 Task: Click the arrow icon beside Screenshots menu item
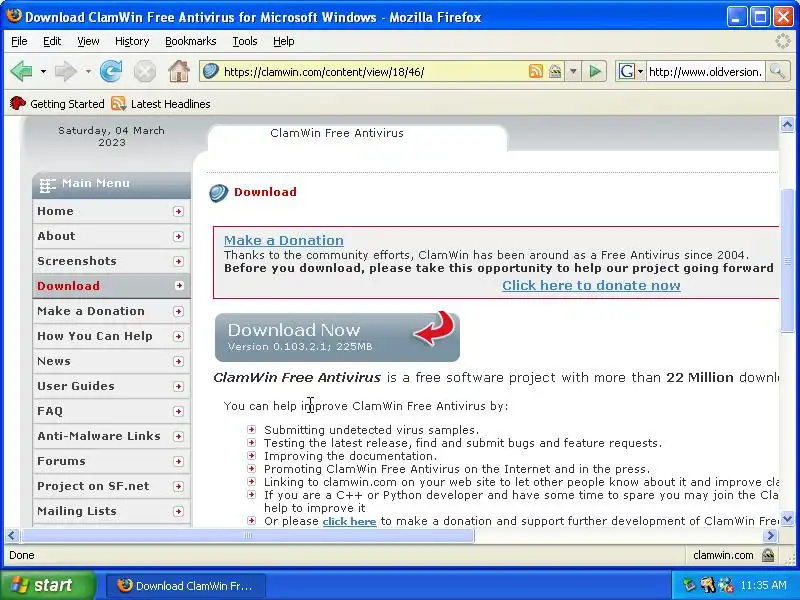[x=178, y=261]
